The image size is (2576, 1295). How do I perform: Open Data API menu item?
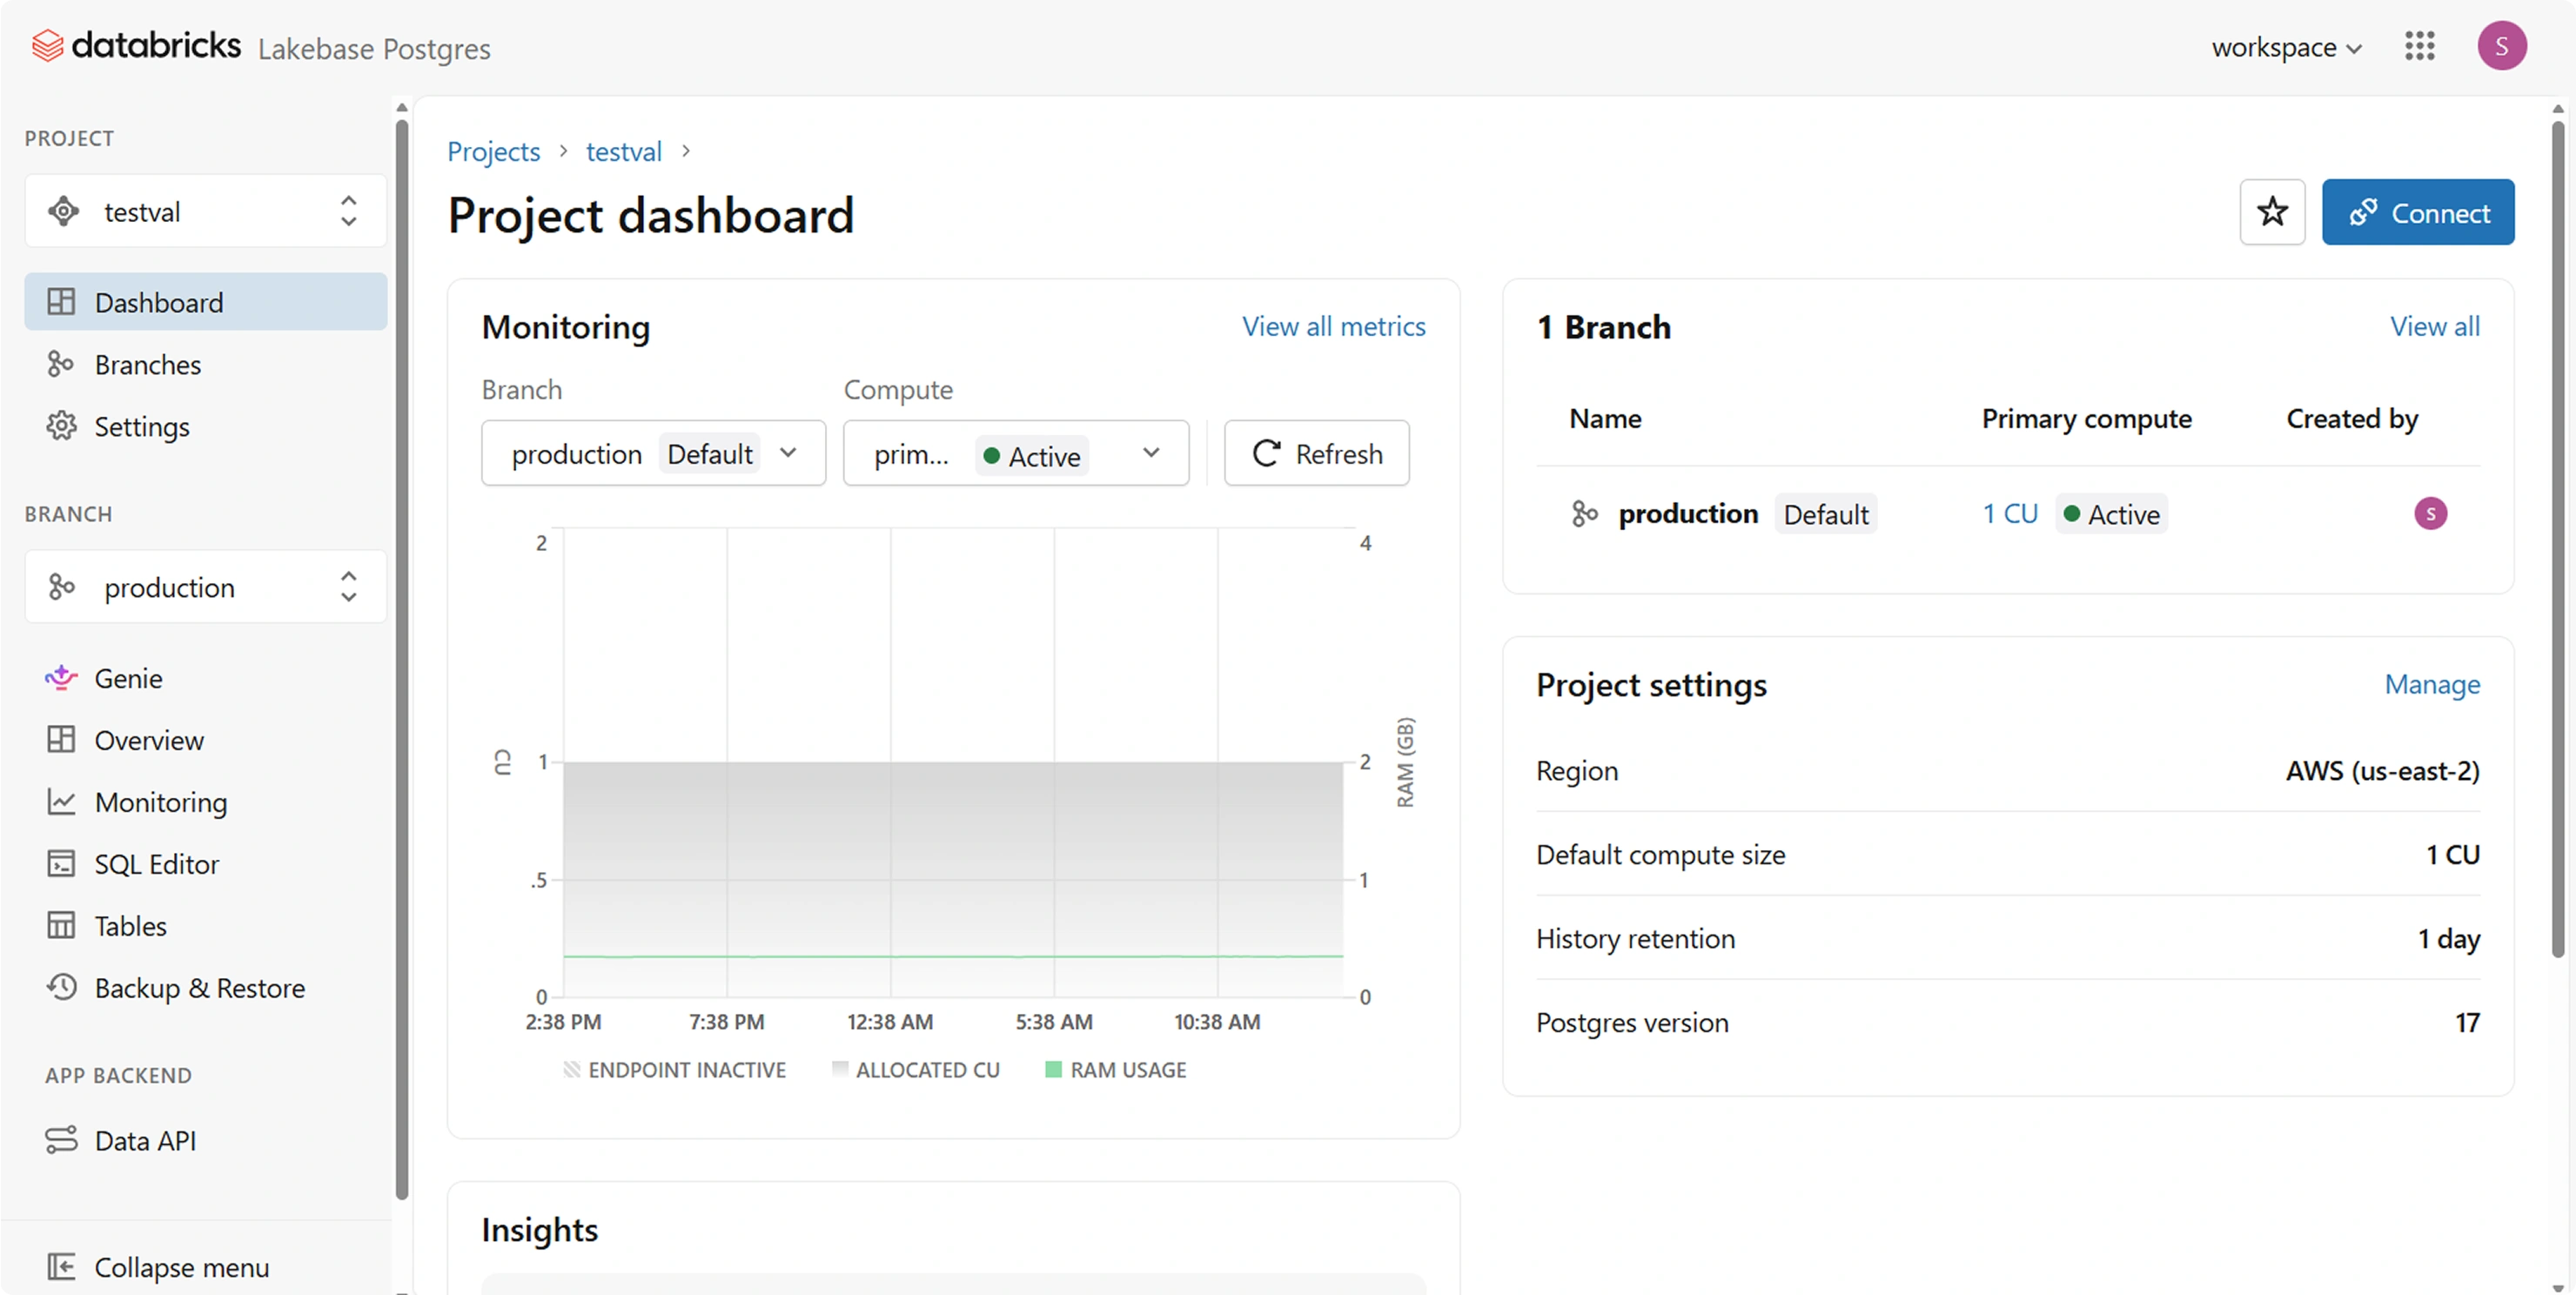206,1140
